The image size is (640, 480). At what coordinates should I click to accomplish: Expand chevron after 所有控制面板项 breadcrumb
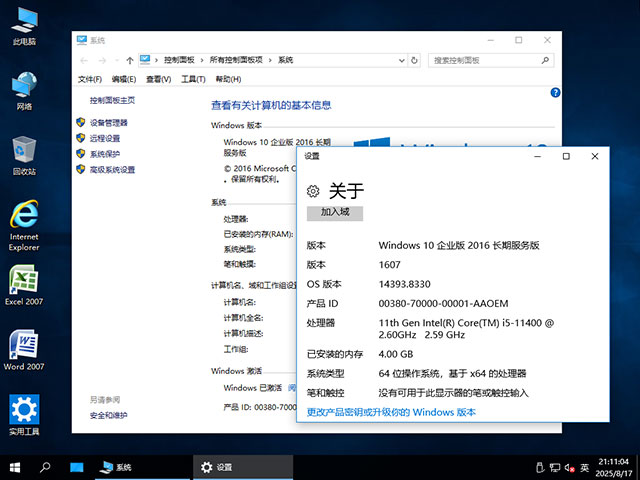point(270,60)
